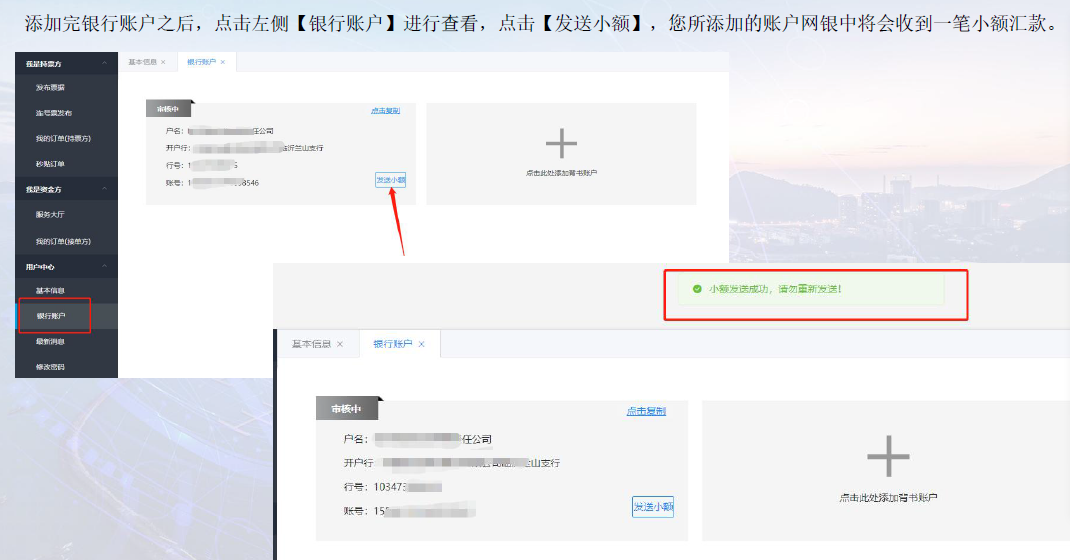This screenshot has width=1070, height=560.
Task: Open 服务大厅 in the sidebar
Action: point(50,214)
